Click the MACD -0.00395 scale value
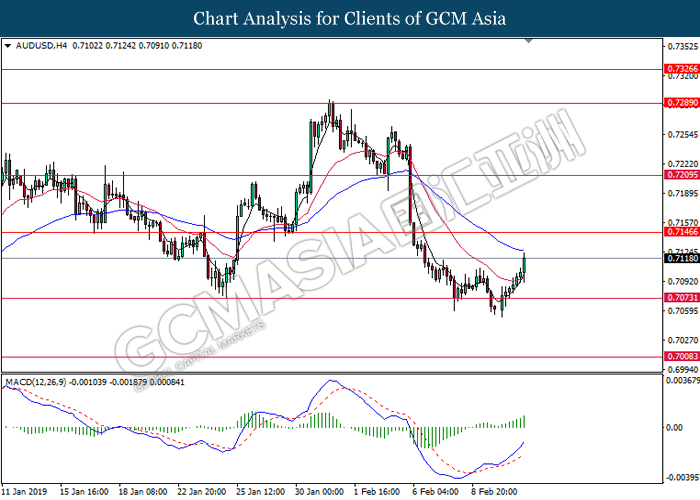 [683, 478]
